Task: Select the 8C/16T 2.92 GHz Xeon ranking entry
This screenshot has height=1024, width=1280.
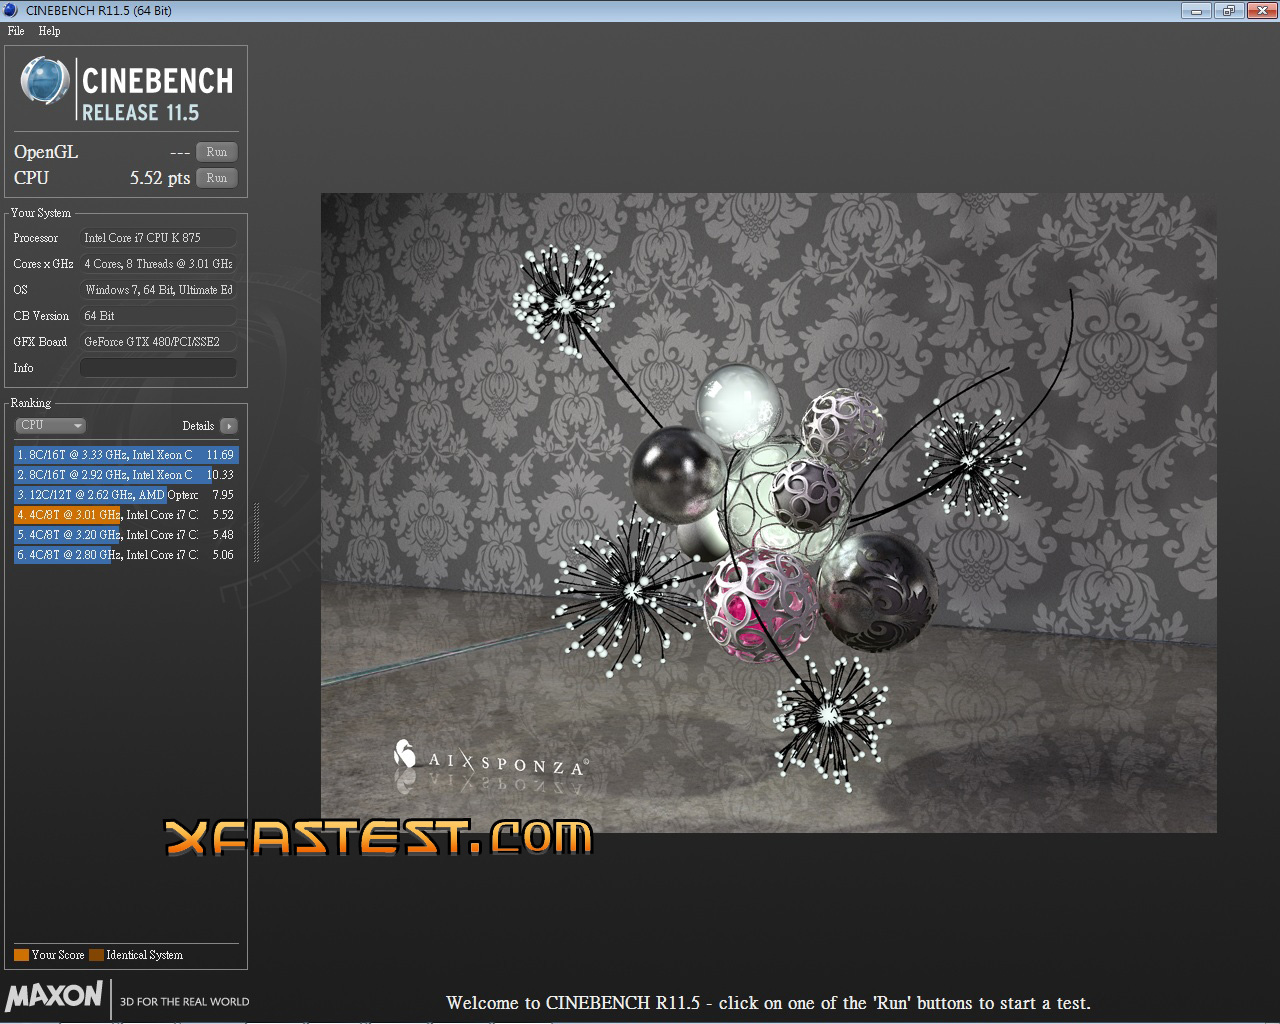Action: pos(125,475)
